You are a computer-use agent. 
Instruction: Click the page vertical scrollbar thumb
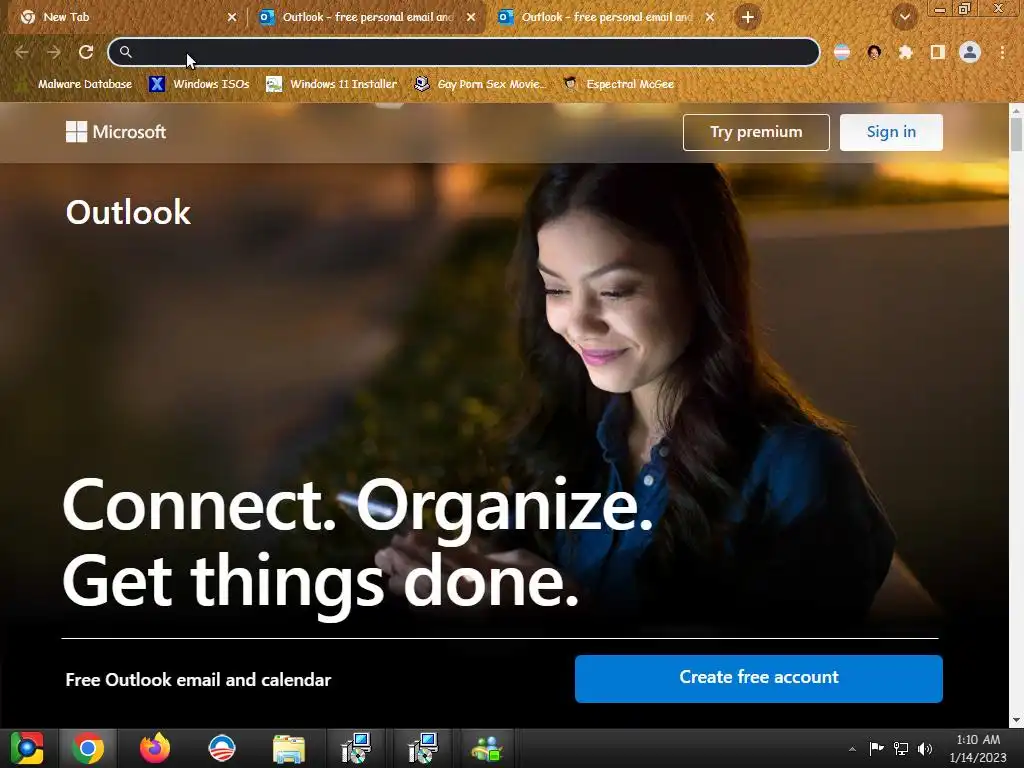click(x=1016, y=135)
